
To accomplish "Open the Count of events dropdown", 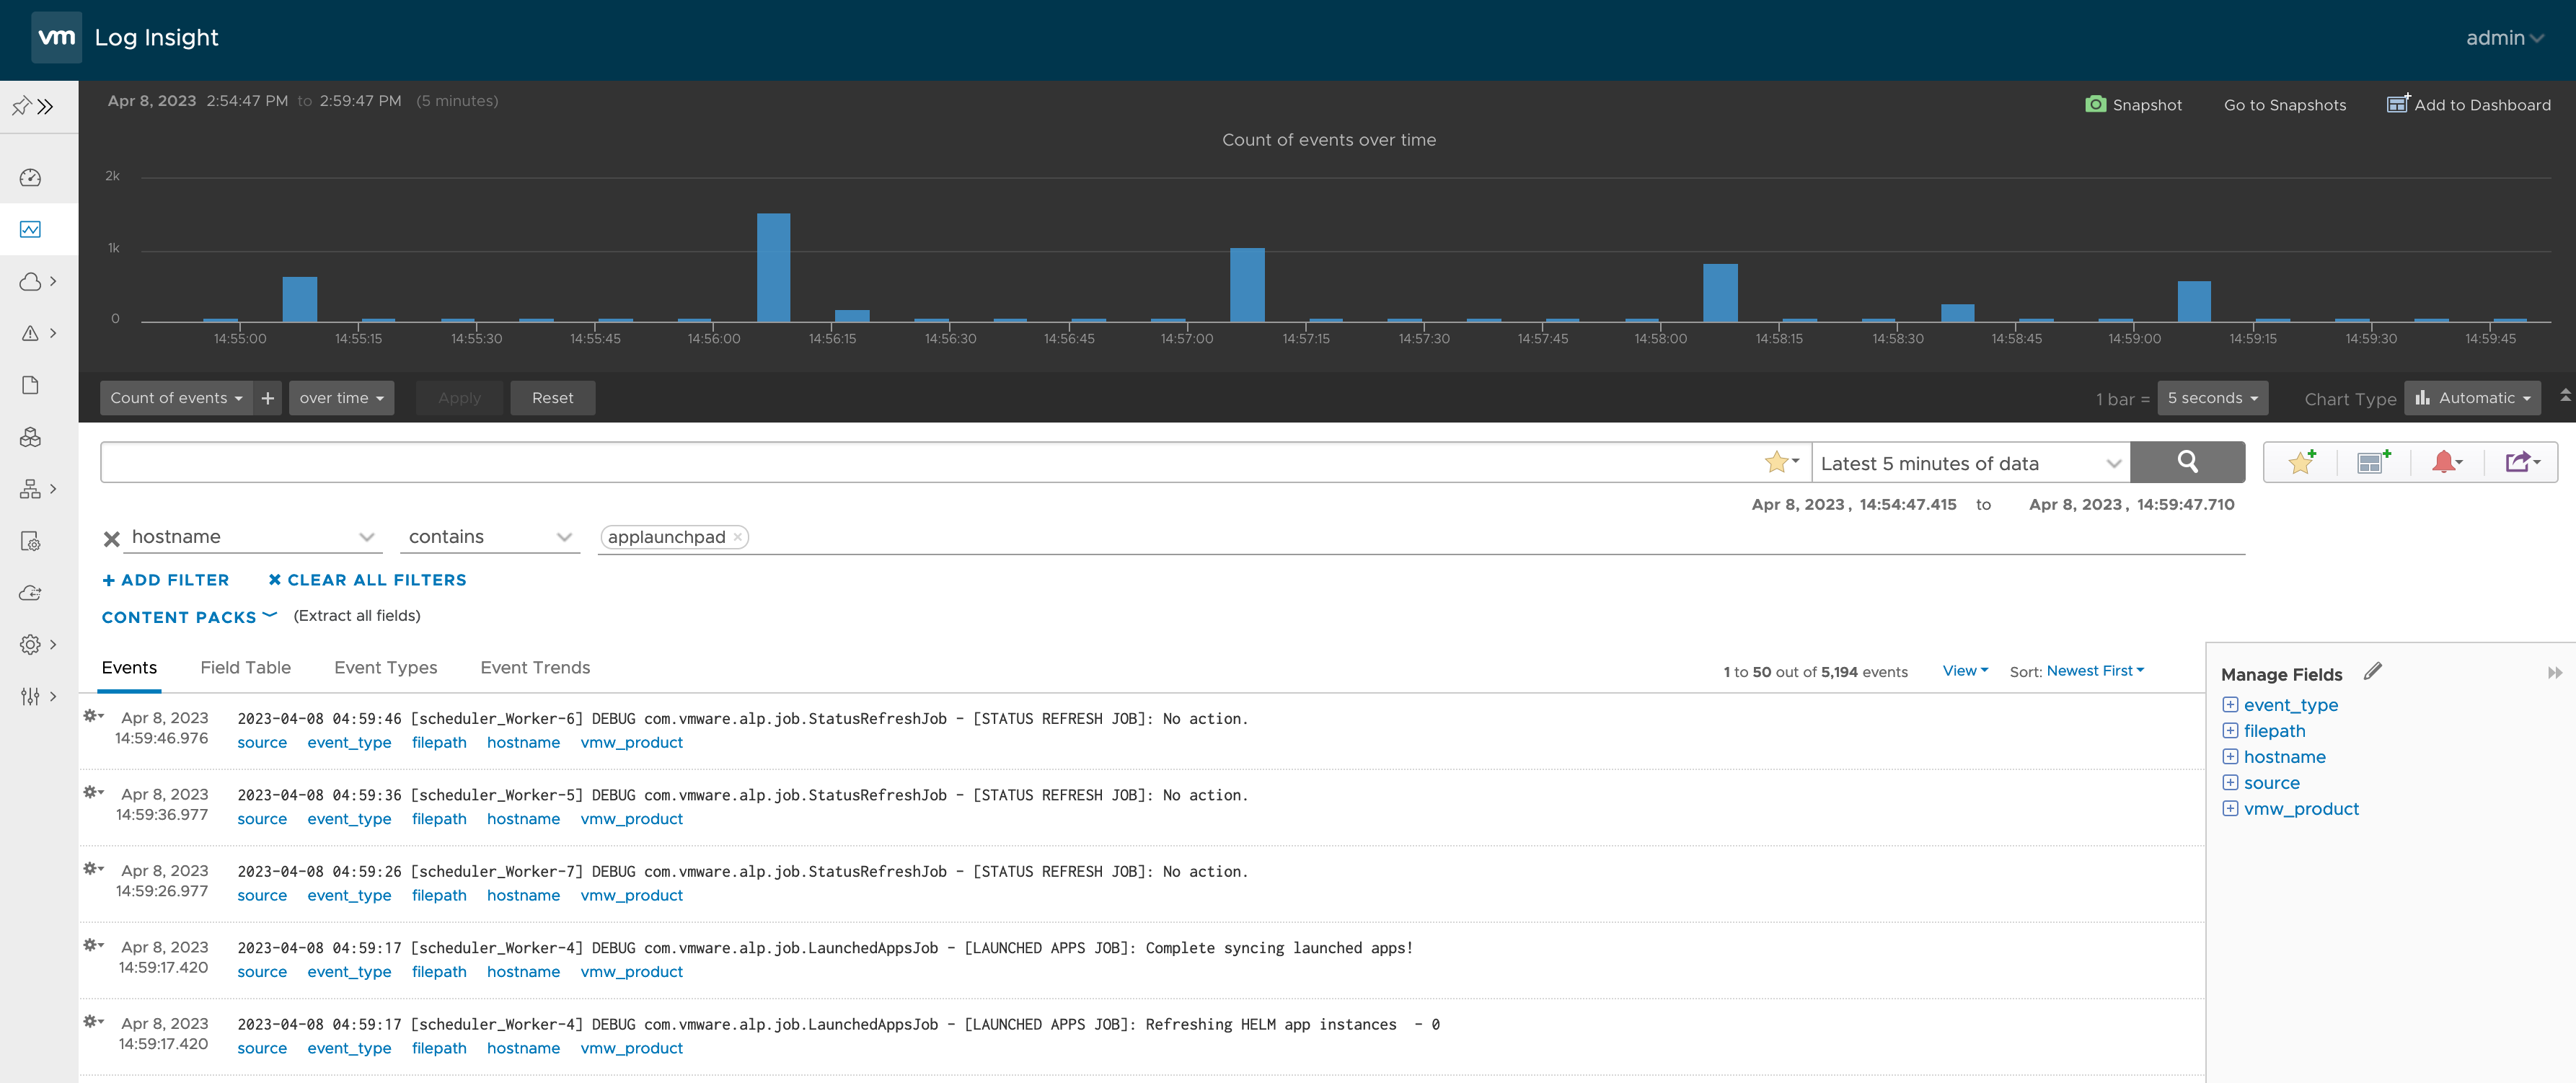I will pos(176,398).
